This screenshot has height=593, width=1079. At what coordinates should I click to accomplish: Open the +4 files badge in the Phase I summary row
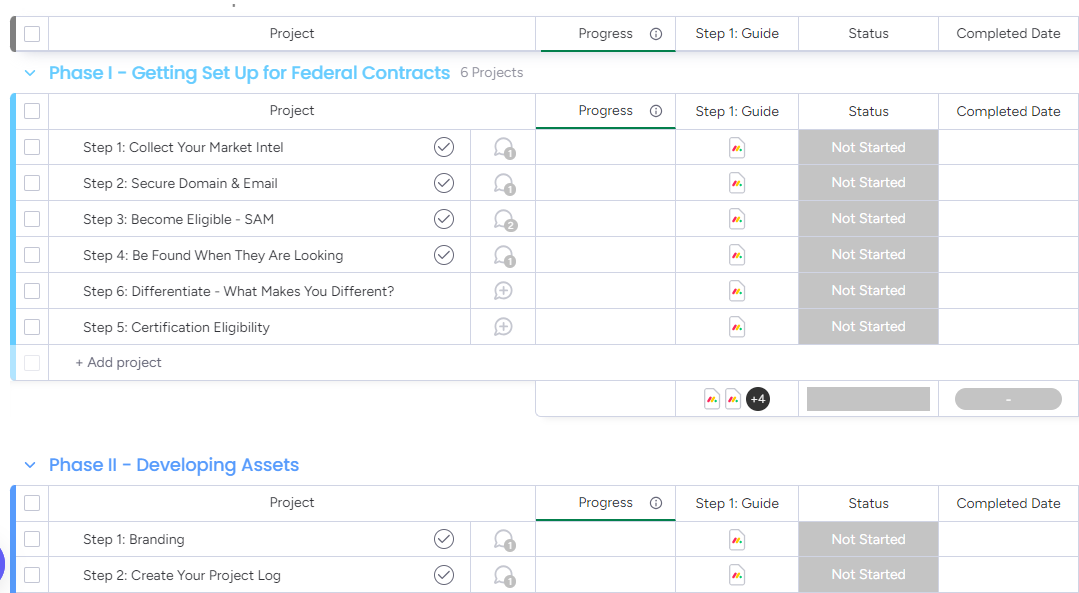click(x=758, y=399)
